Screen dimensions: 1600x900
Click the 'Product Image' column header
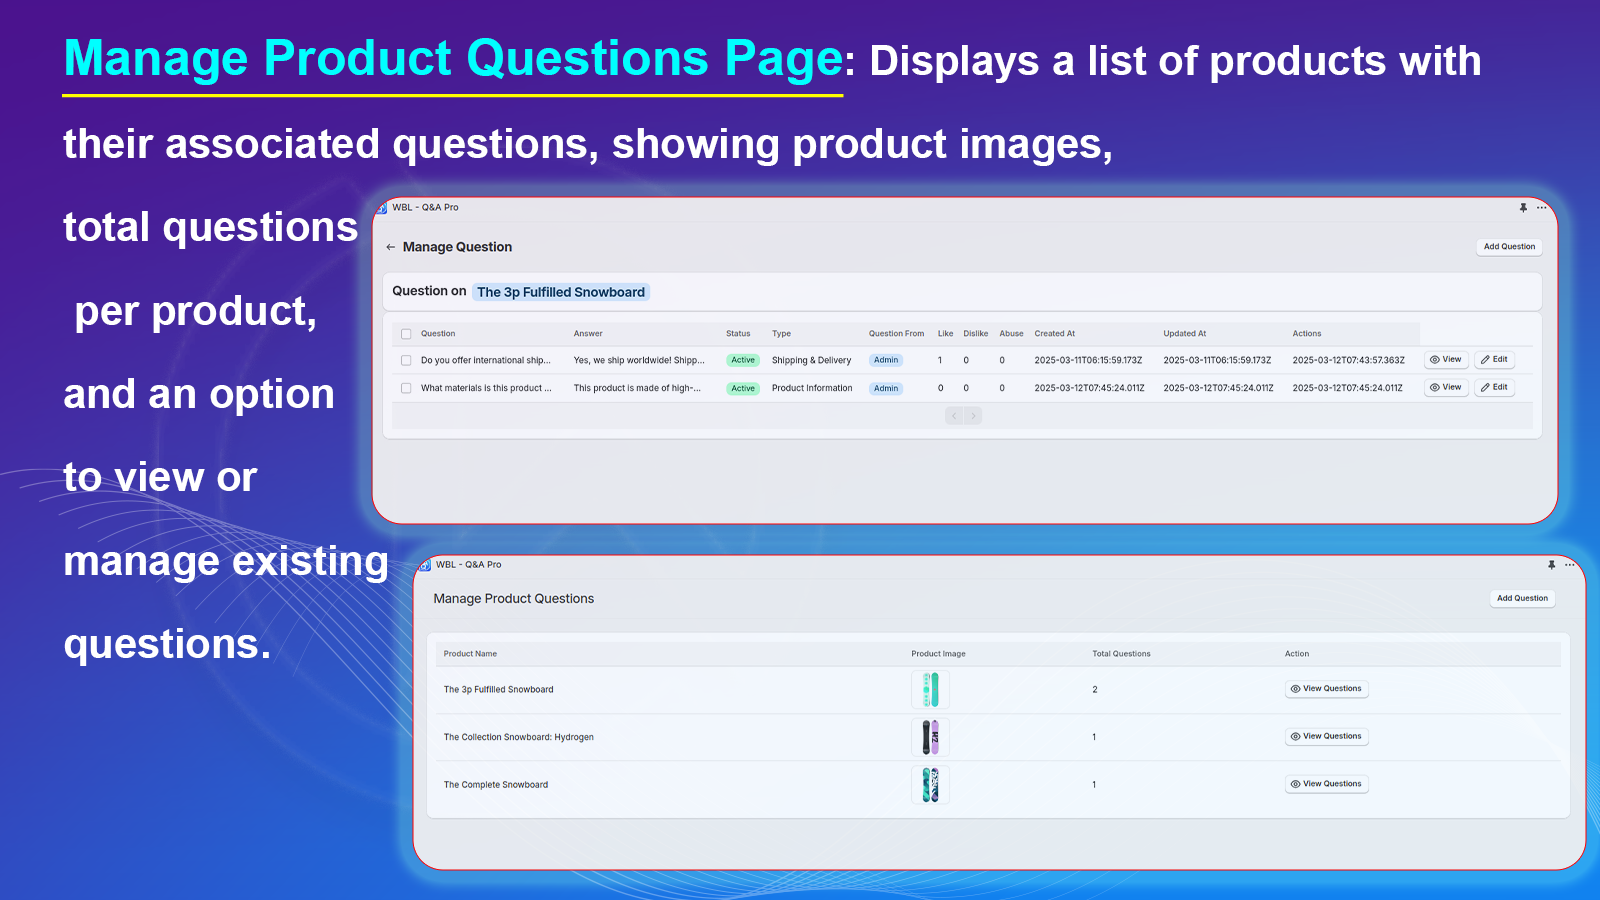[938, 654]
